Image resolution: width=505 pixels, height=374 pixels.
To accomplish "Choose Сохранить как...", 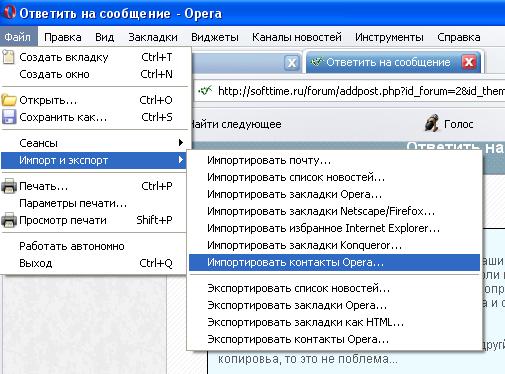I will click(95, 117).
